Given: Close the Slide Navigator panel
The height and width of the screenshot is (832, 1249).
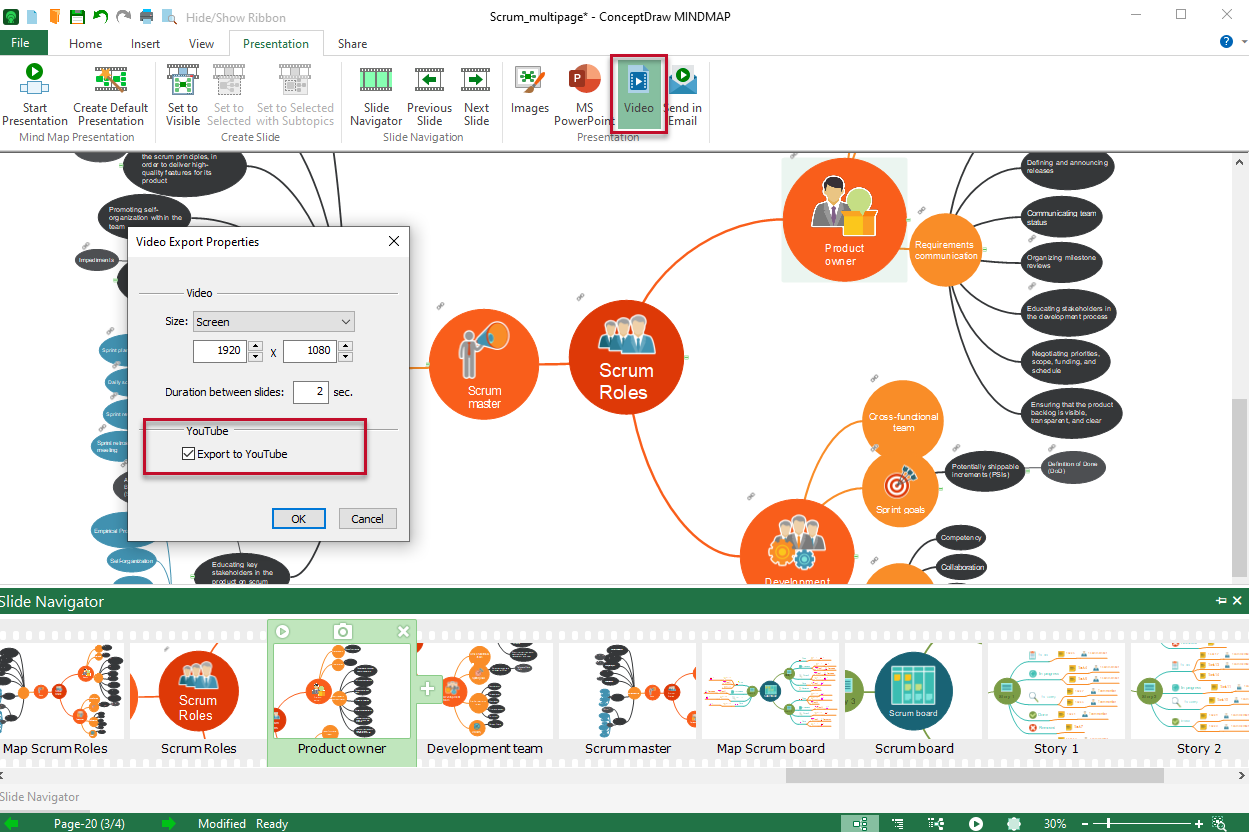Looking at the screenshot, I should point(1238,601).
